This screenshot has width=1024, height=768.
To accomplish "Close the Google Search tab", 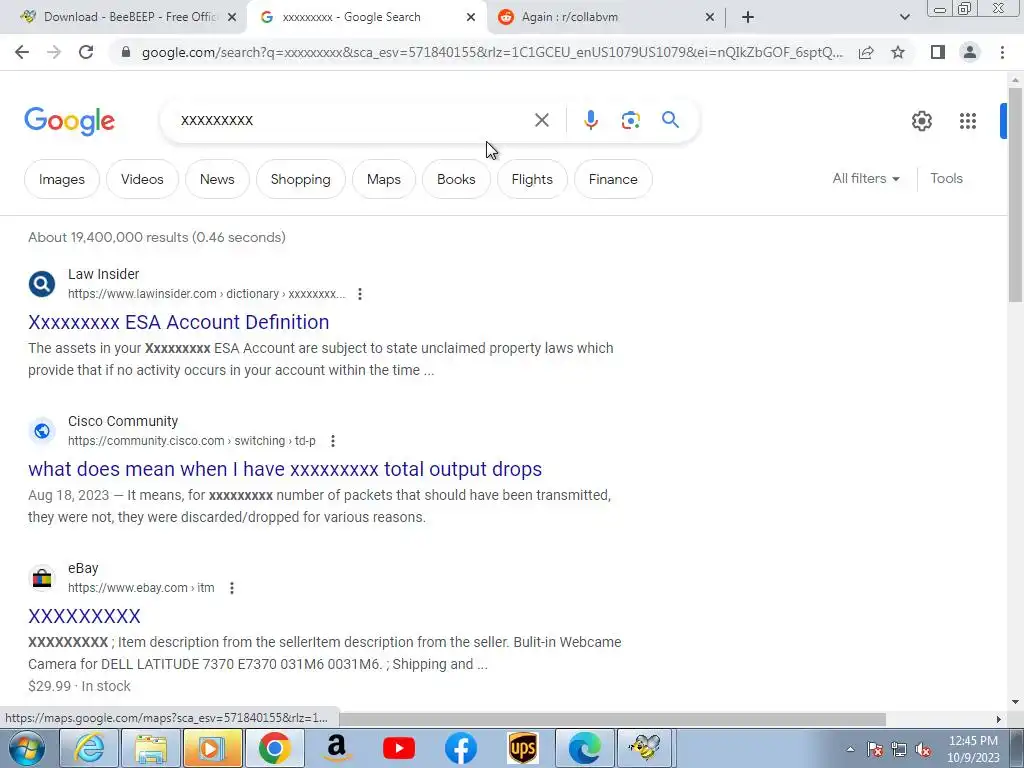I will (x=471, y=17).
